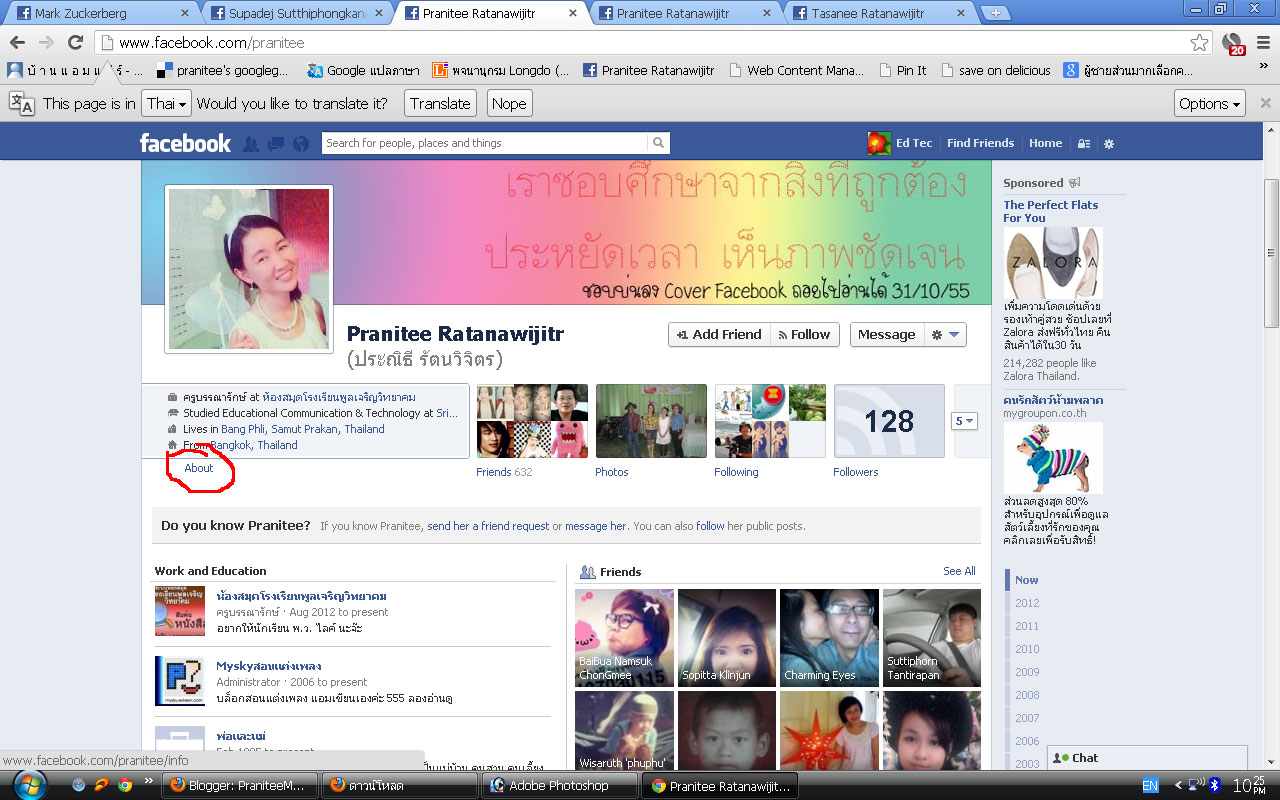Screen dimensions: 1280x800
Task: Click Chrome quick launch icon
Action: pos(125,785)
